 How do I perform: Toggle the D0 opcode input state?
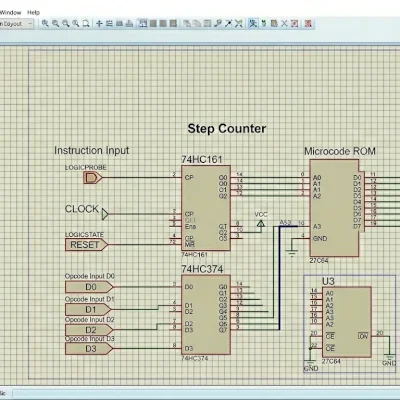click(89, 287)
